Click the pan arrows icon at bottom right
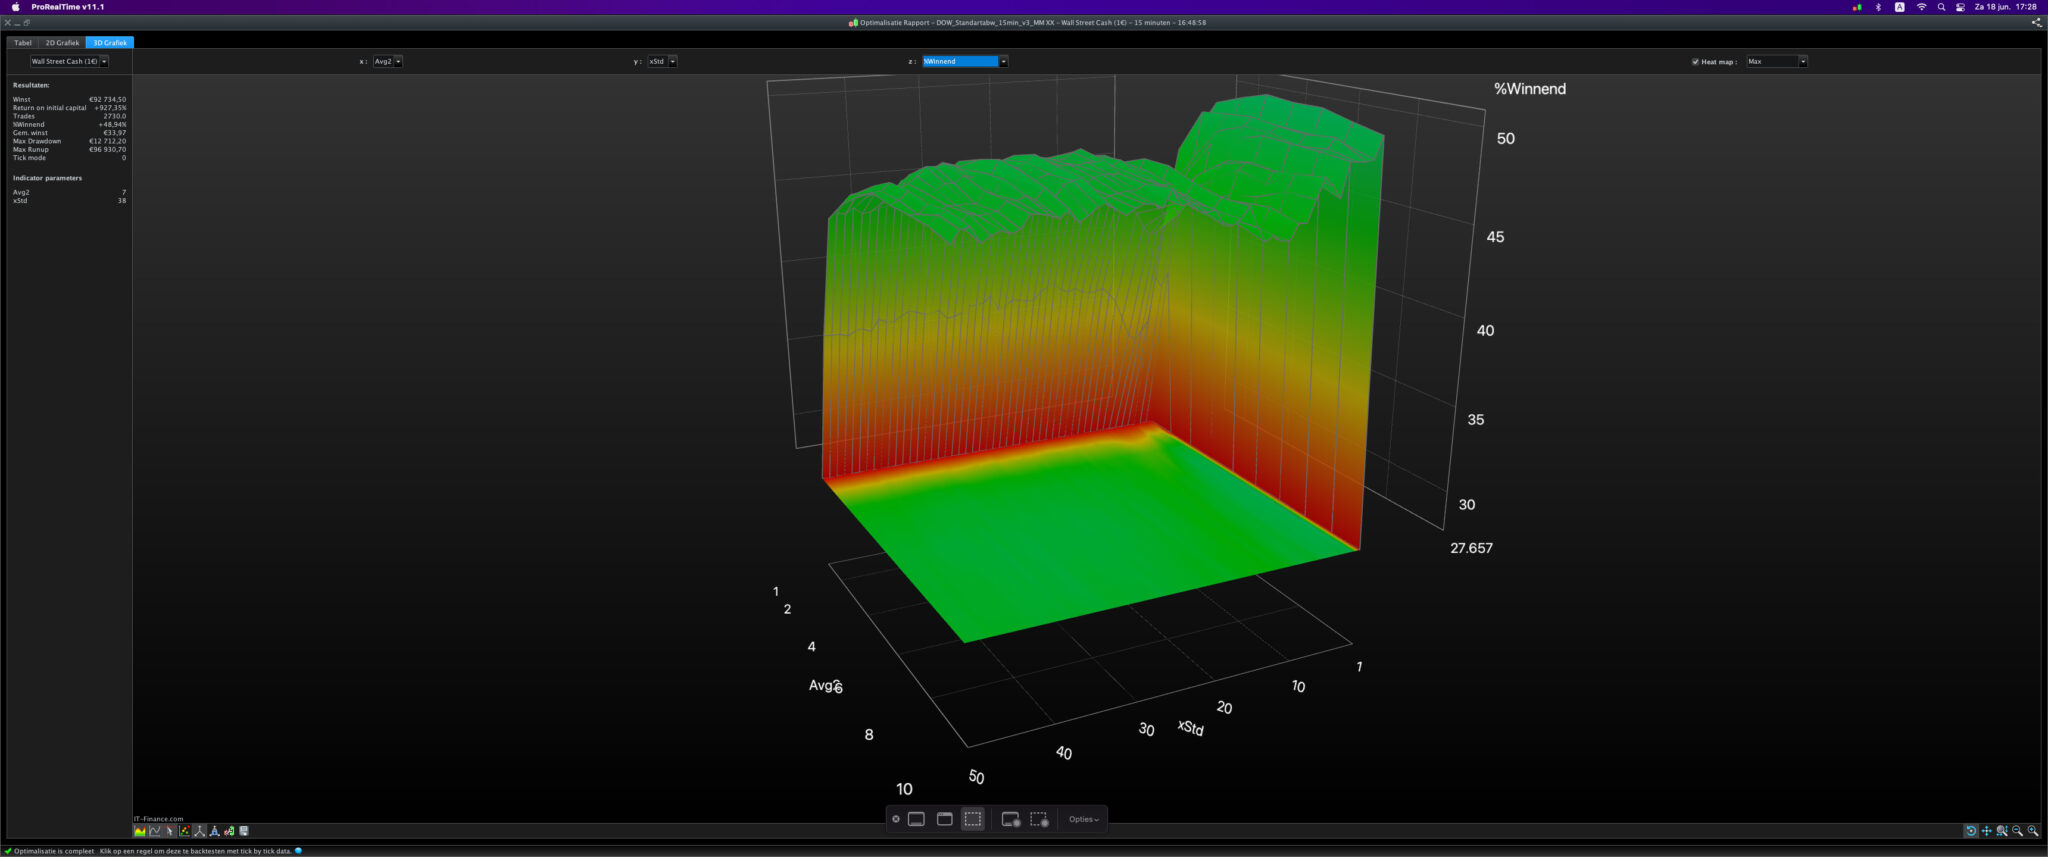Image resolution: width=2048 pixels, height=857 pixels. 1986,831
